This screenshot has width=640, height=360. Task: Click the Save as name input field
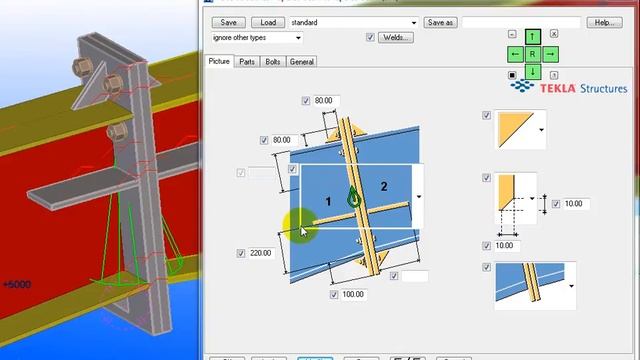[521, 23]
